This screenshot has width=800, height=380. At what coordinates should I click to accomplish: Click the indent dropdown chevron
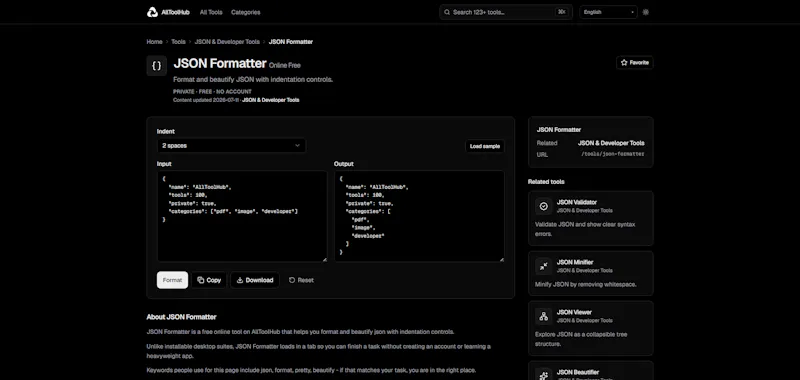pyautogui.click(x=297, y=145)
